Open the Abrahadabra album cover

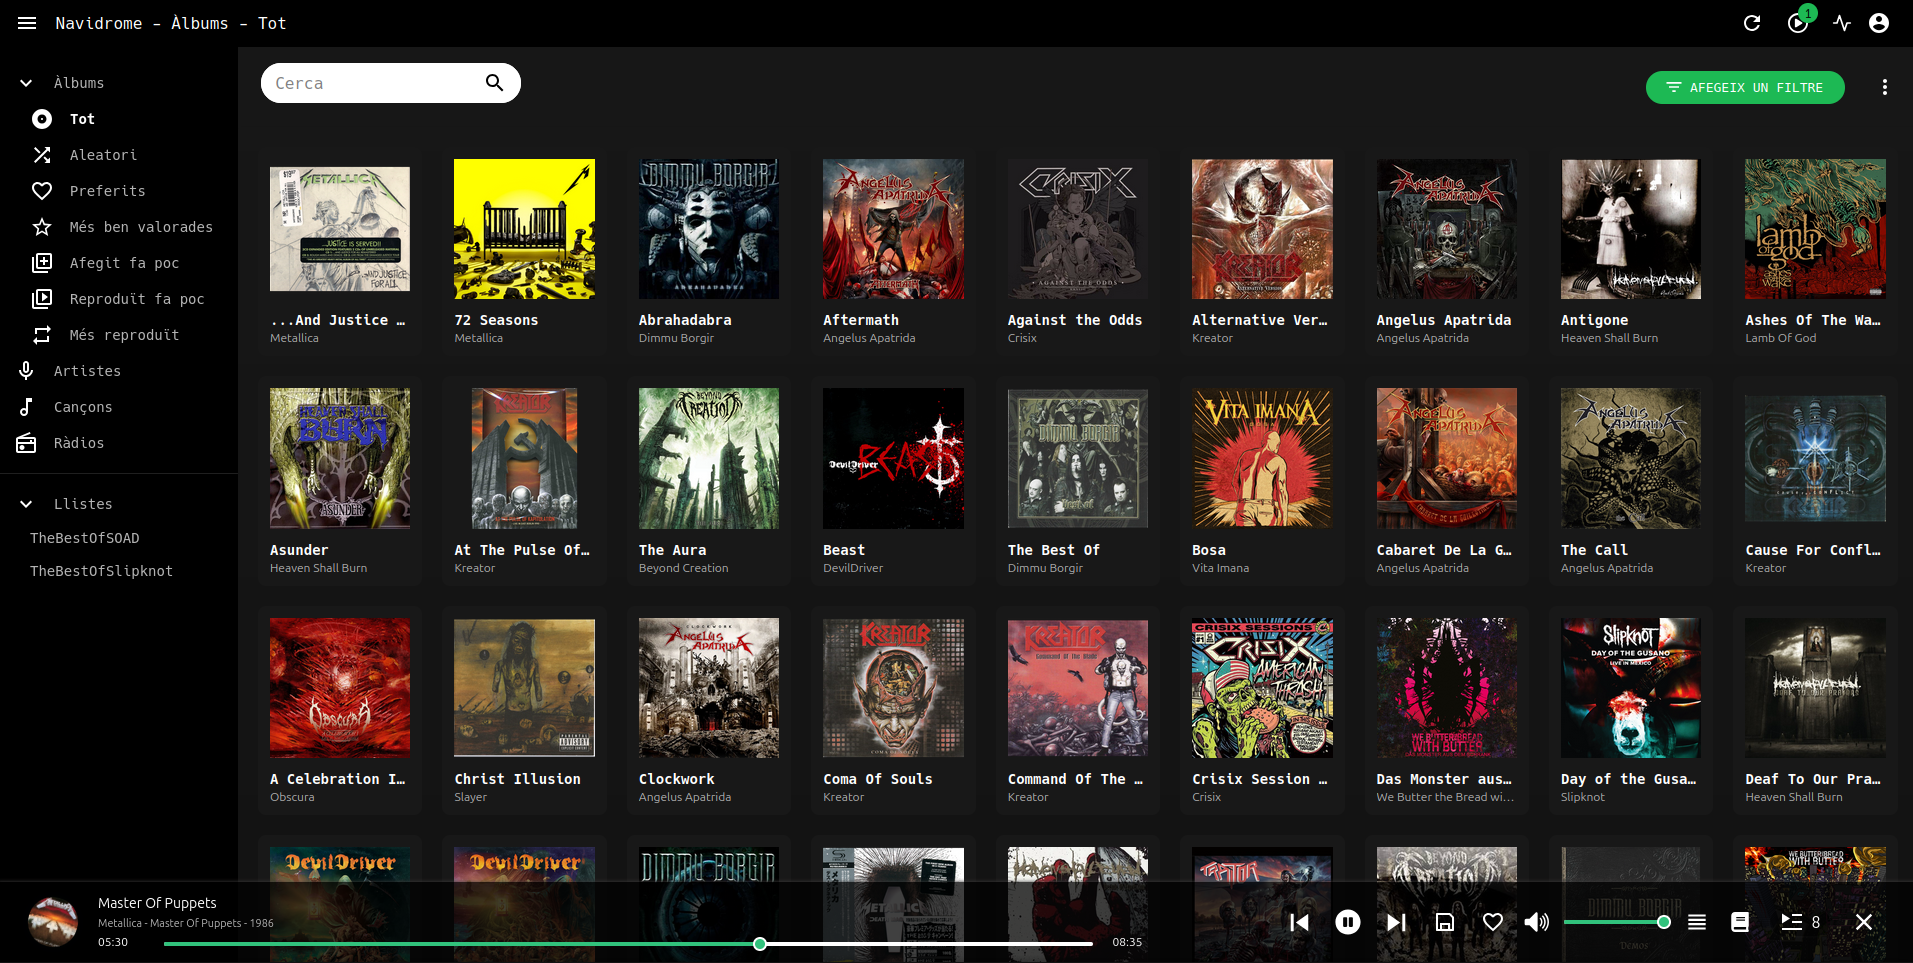[709, 229]
